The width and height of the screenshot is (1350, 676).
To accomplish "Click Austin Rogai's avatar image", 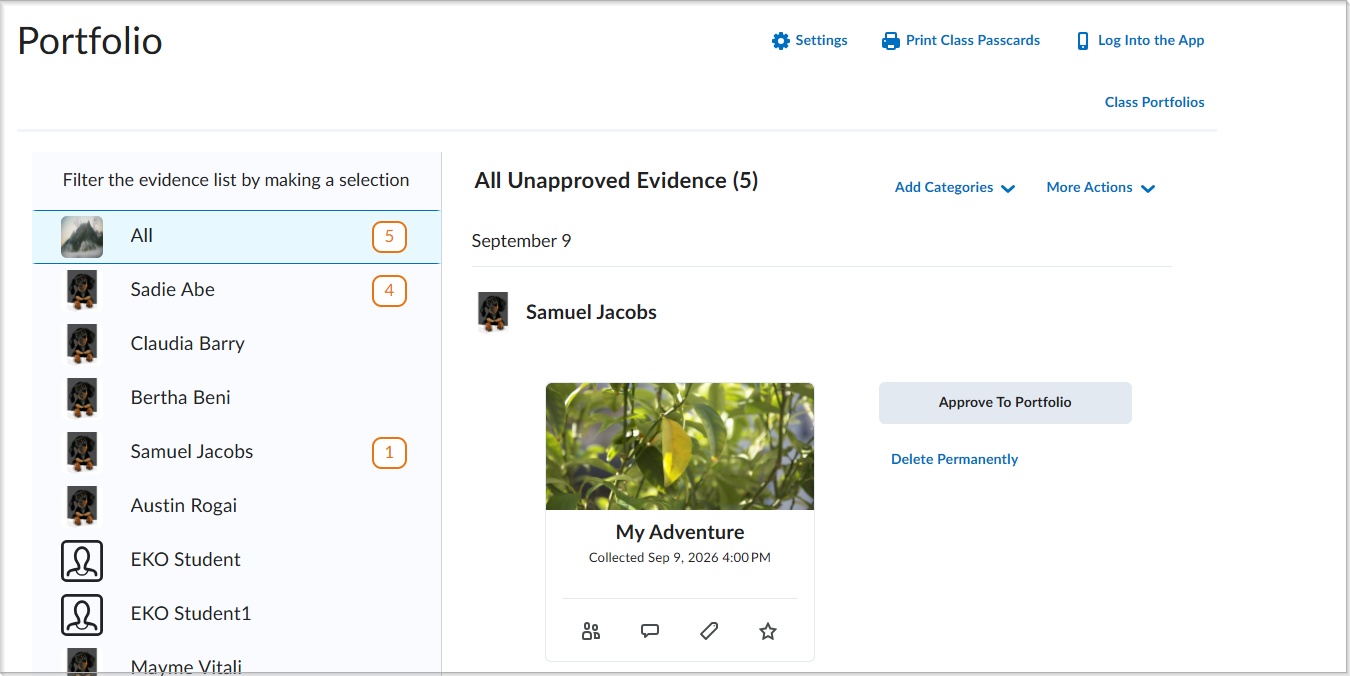I will pyautogui.click(x=82, y=506).
